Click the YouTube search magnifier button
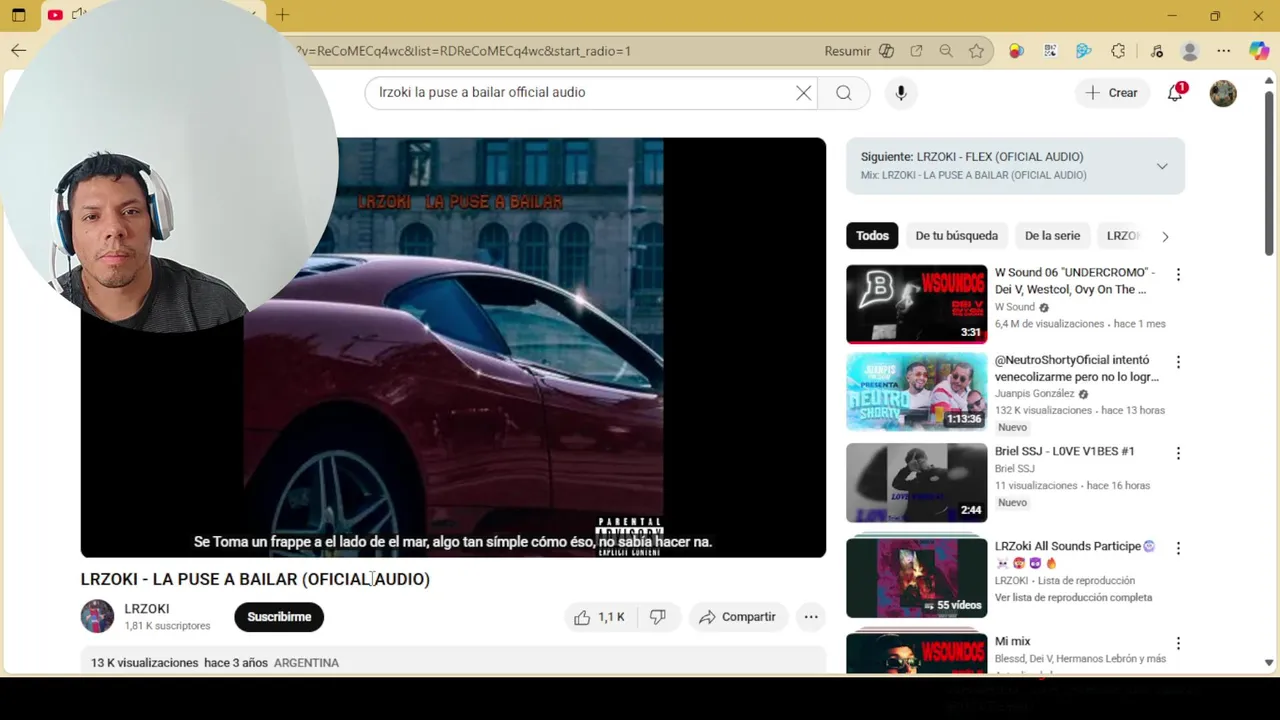 (844, 93)
